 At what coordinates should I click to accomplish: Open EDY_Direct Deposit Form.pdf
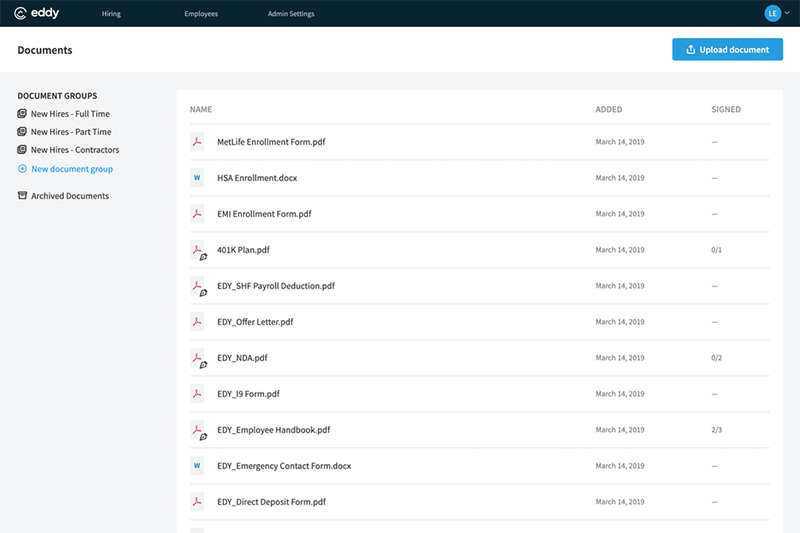click(271, 502)
